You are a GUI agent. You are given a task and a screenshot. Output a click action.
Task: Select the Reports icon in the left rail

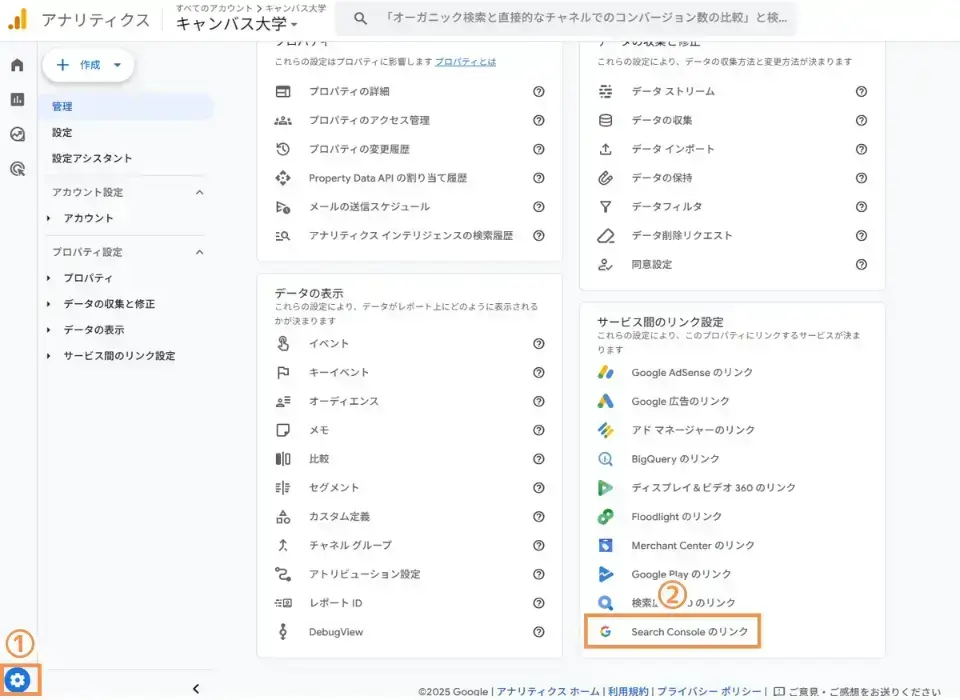point(15,100)
